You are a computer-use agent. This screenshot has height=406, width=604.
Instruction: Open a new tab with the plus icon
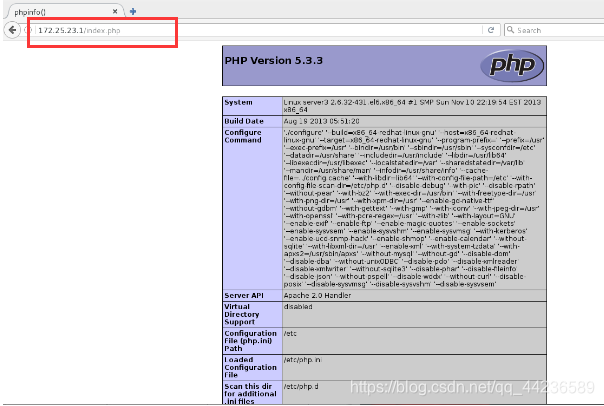click(x=133, y=12)
